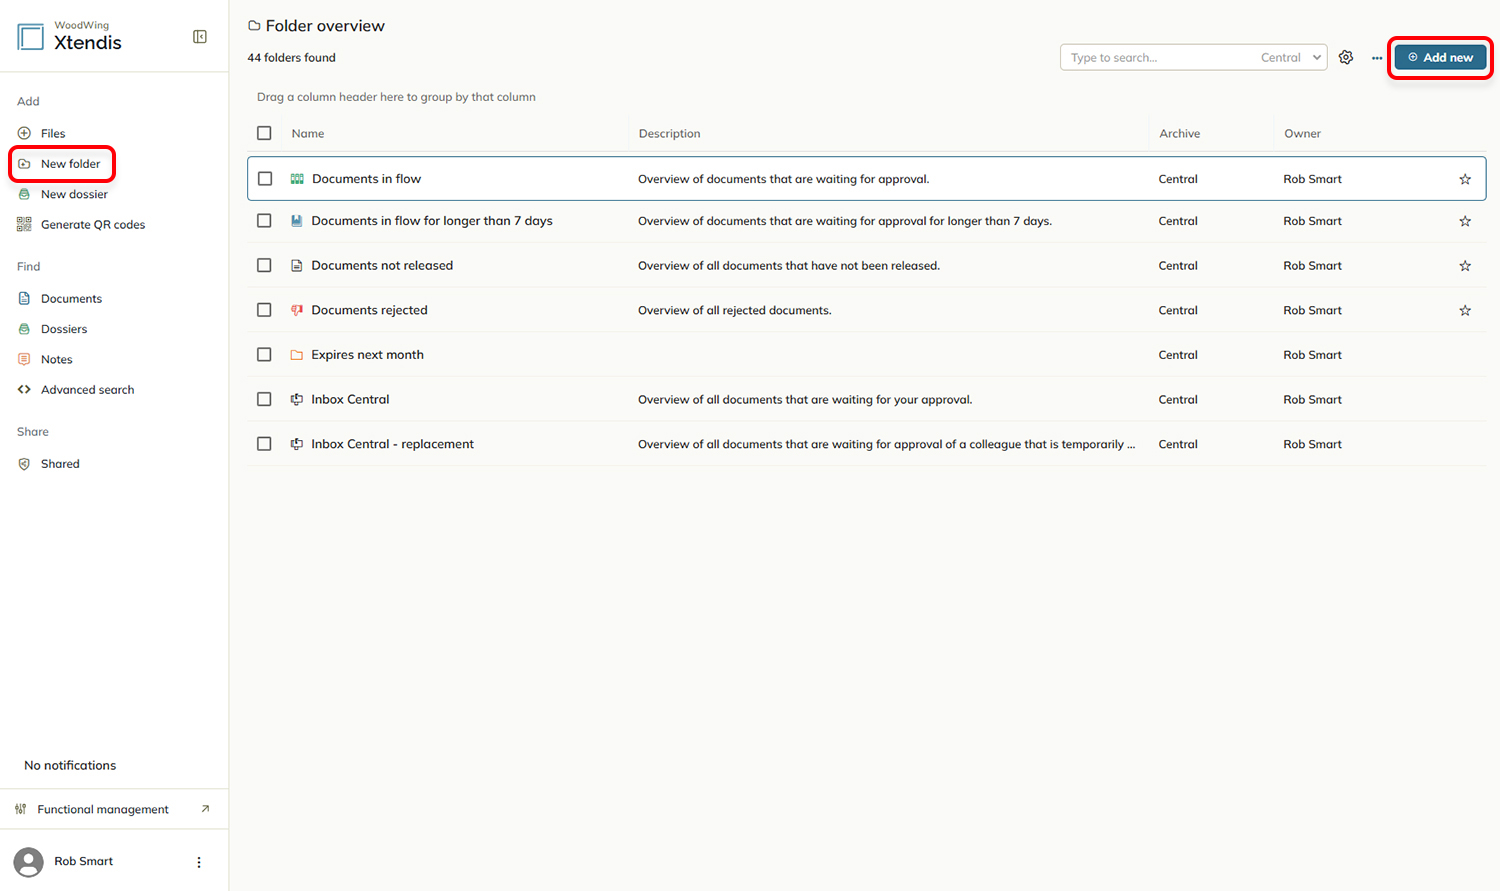This screenshot has width=1500, height=891.
Task: Select New dossier in sidebar
Action: 62,194
